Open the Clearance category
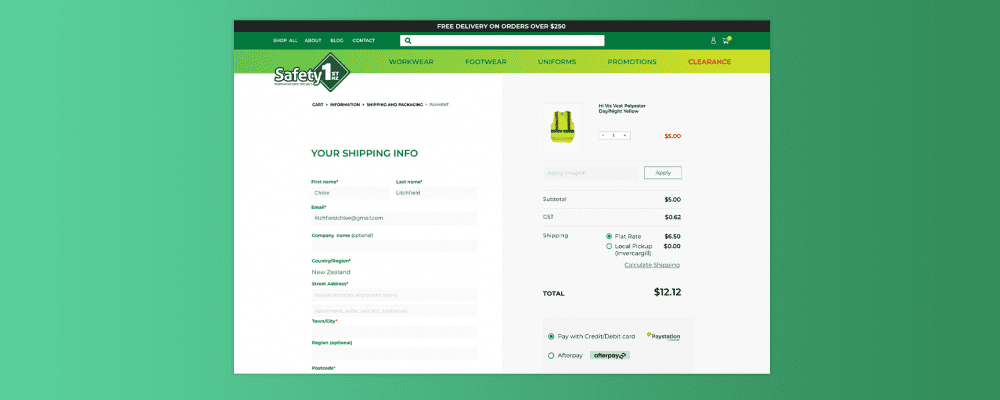Image resolution: width=1000 pixels, height=400 pixels. click(x=709, y=62)
